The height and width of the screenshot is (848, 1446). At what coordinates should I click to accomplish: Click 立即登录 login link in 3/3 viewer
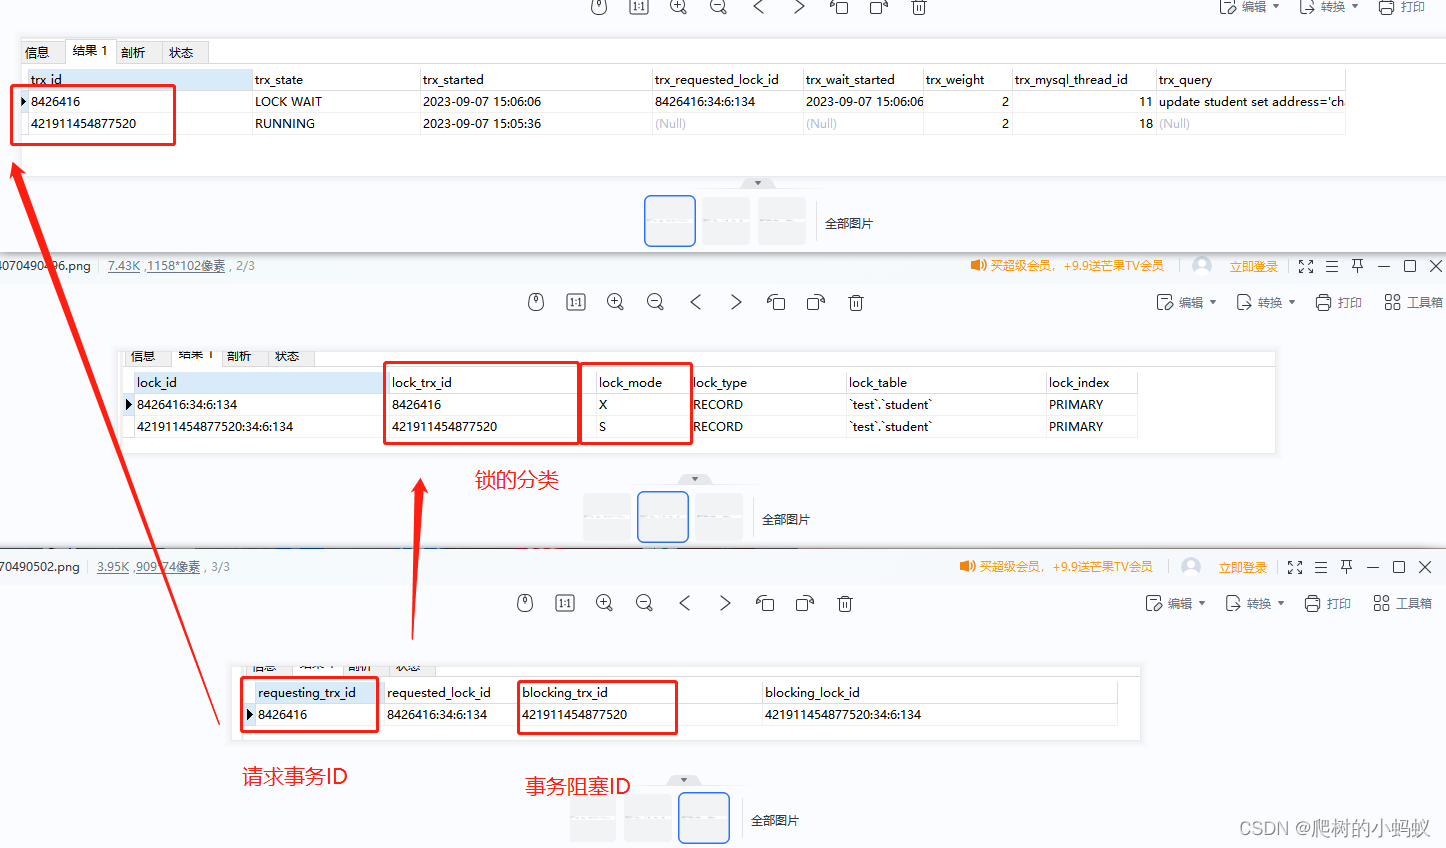point(1243,567)
